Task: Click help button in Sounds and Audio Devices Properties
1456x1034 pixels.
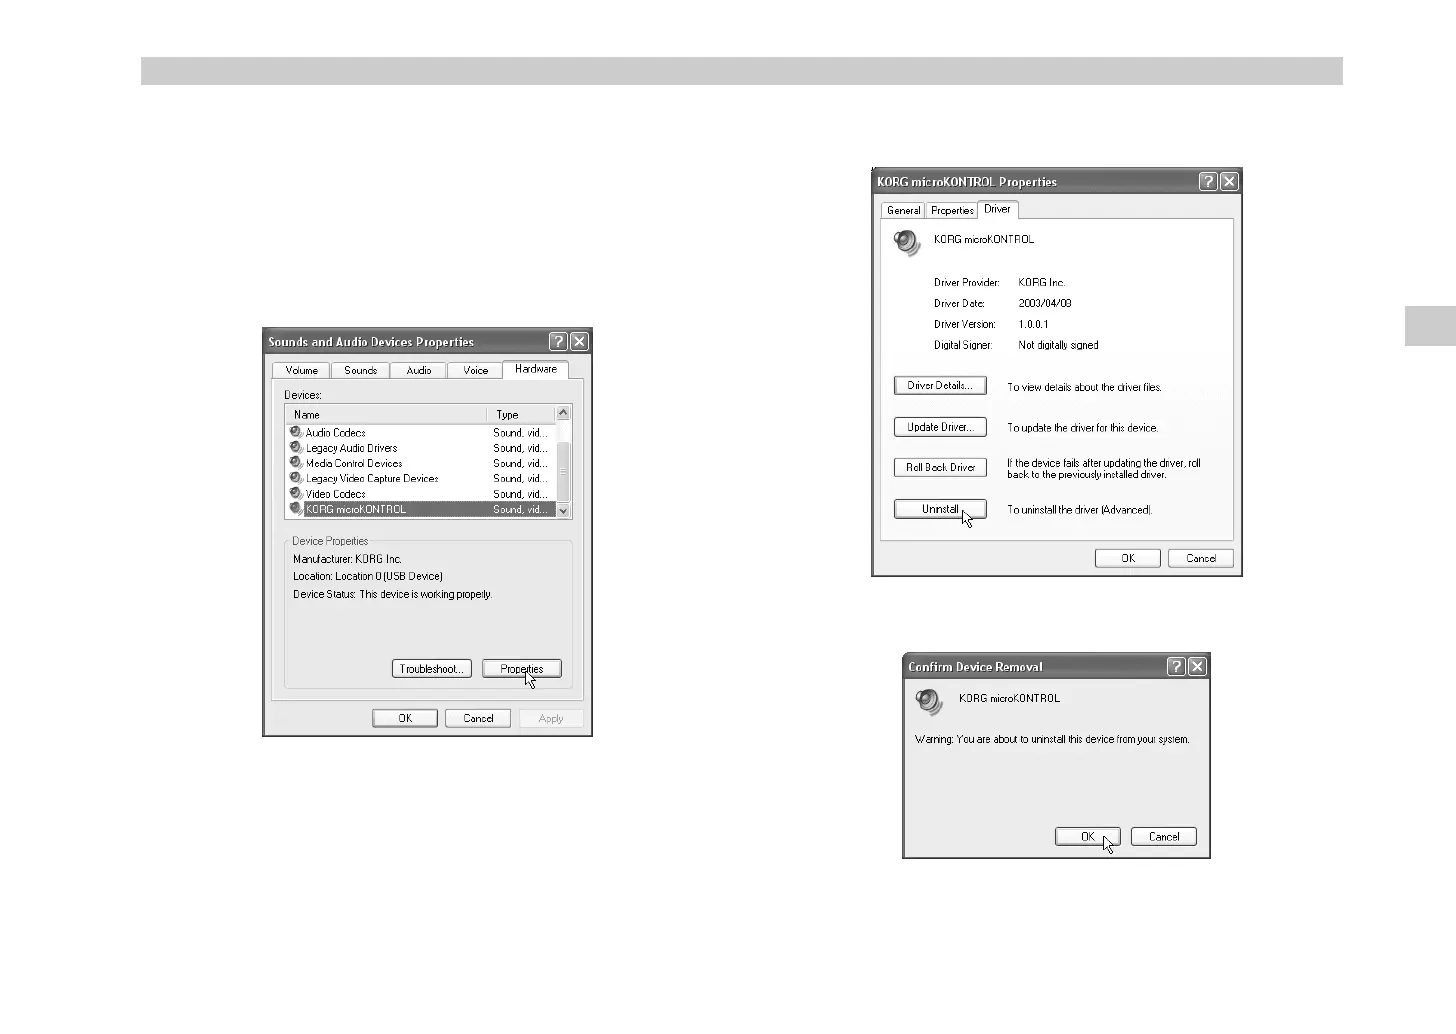Action: click(x=559, y=342)
